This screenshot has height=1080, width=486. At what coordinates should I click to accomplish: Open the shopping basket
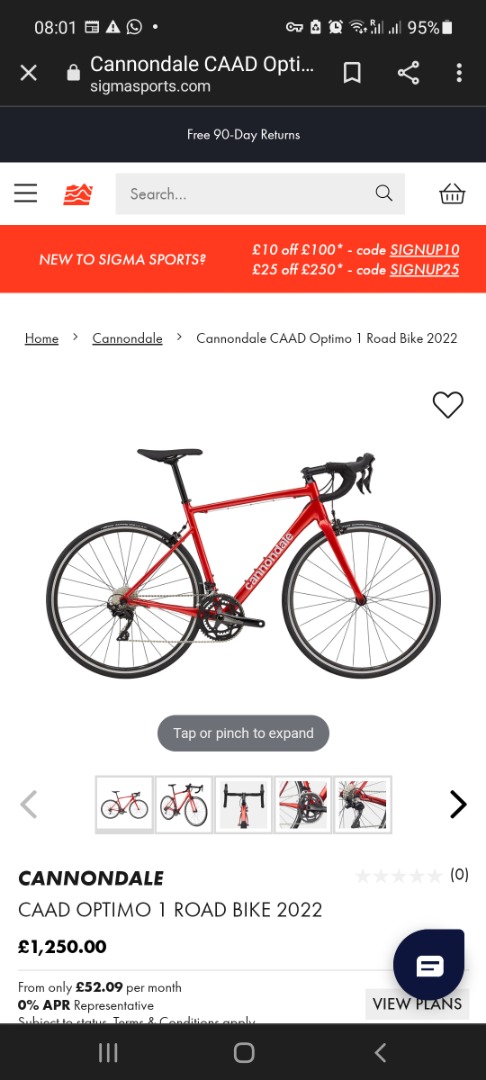click(x=452, y=194)
